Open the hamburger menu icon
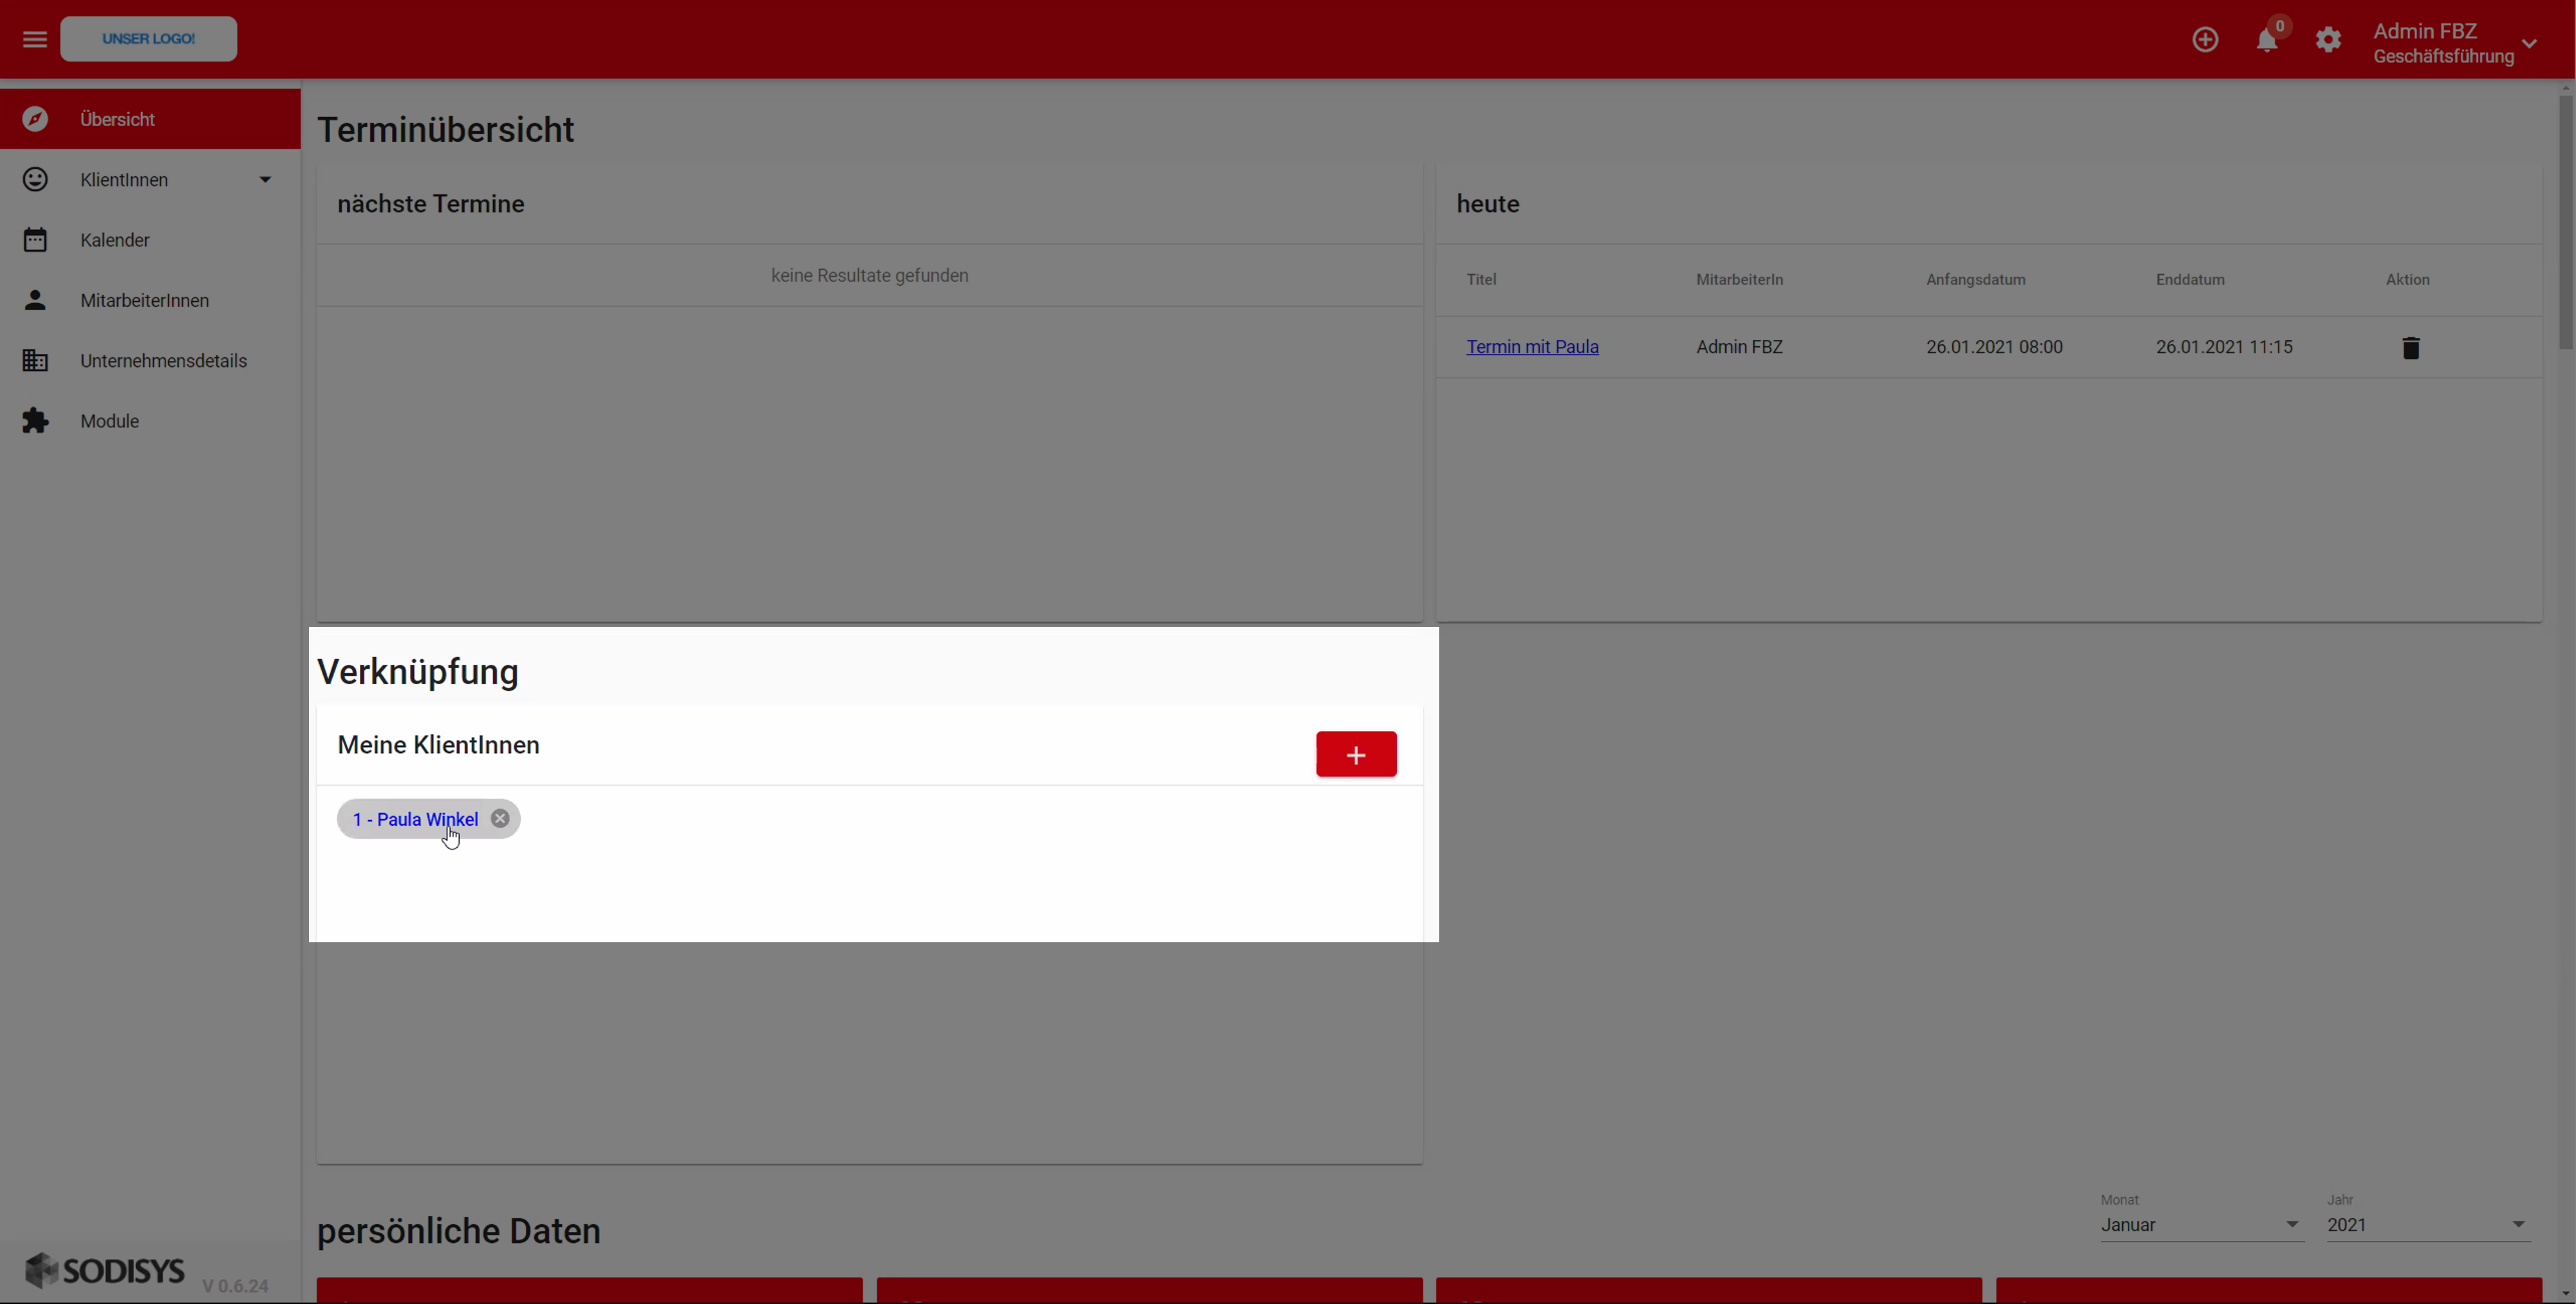 (x=35, y=39)
